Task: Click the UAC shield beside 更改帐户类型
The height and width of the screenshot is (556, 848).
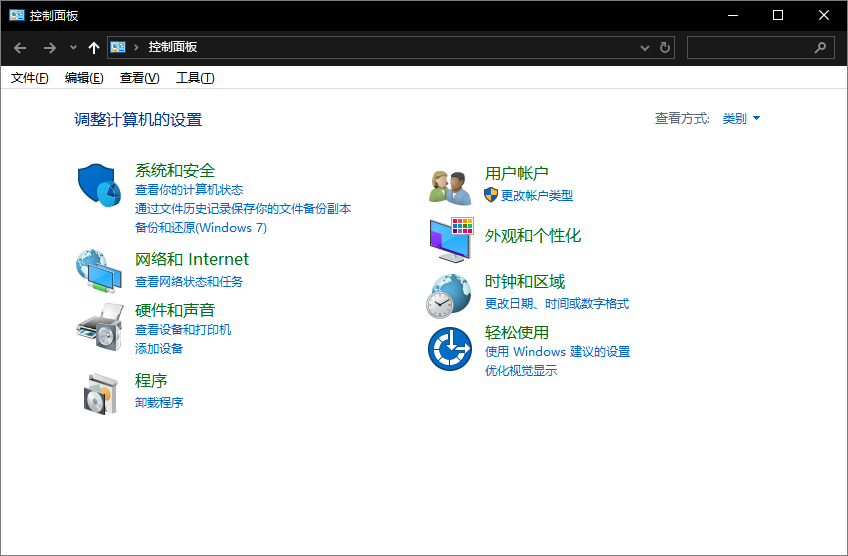Action: [491, 195]
